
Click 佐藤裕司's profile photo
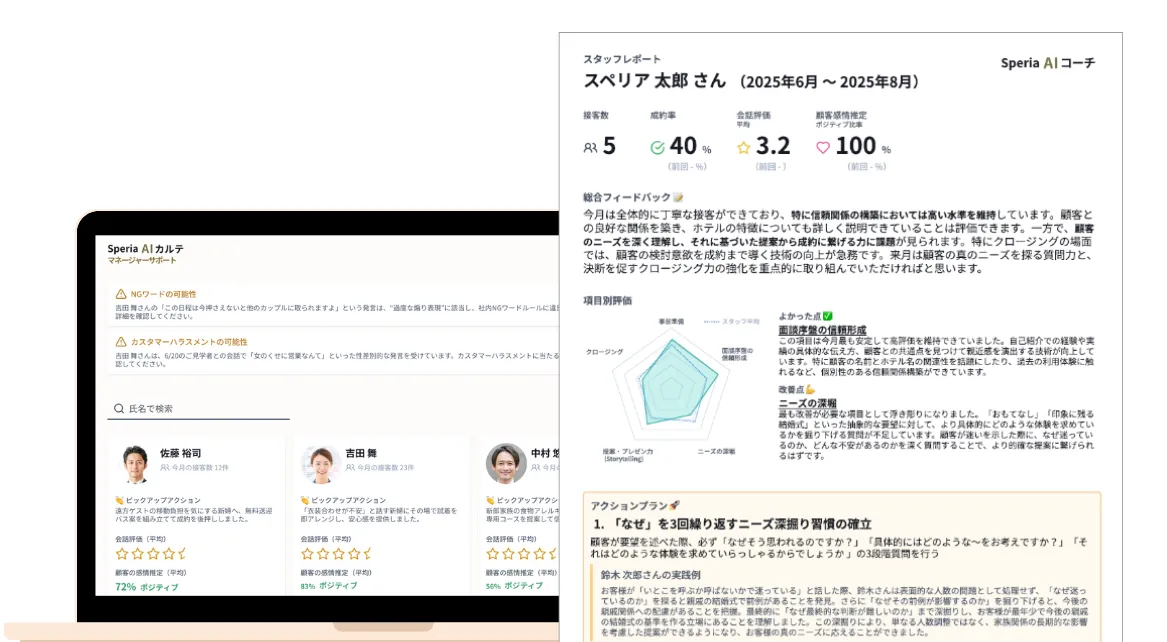click(x=134, y=461)
